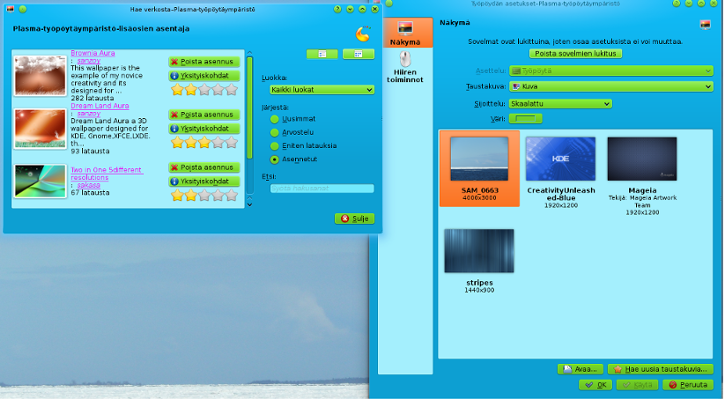Screen dimensions: 724x399
Task: Open the Väri color picker button
Action: click(x=525, y=119)
